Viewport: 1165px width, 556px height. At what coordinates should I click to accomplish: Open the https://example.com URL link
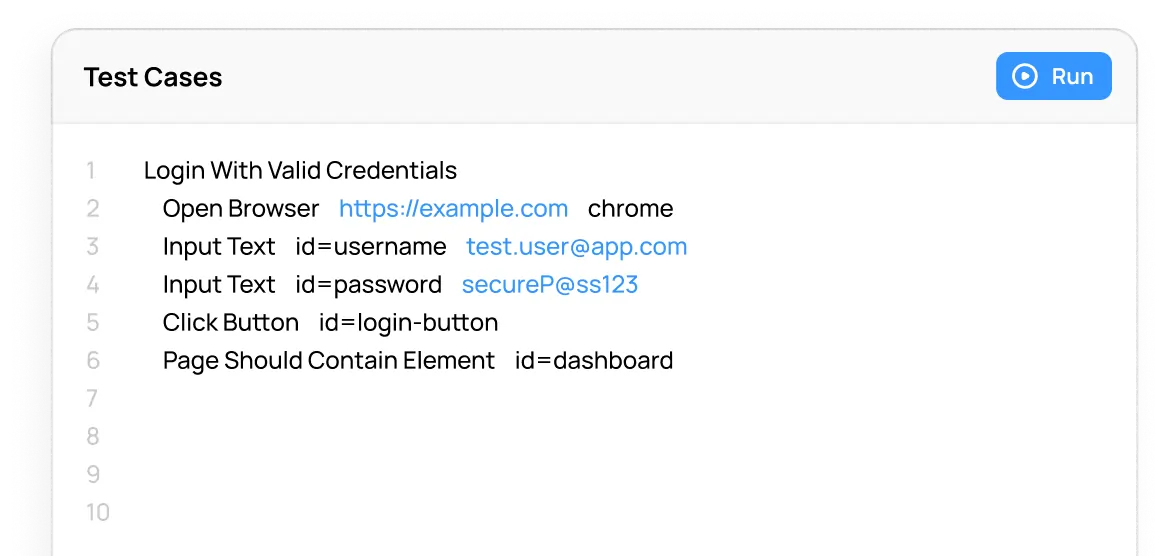pos(453,209)
